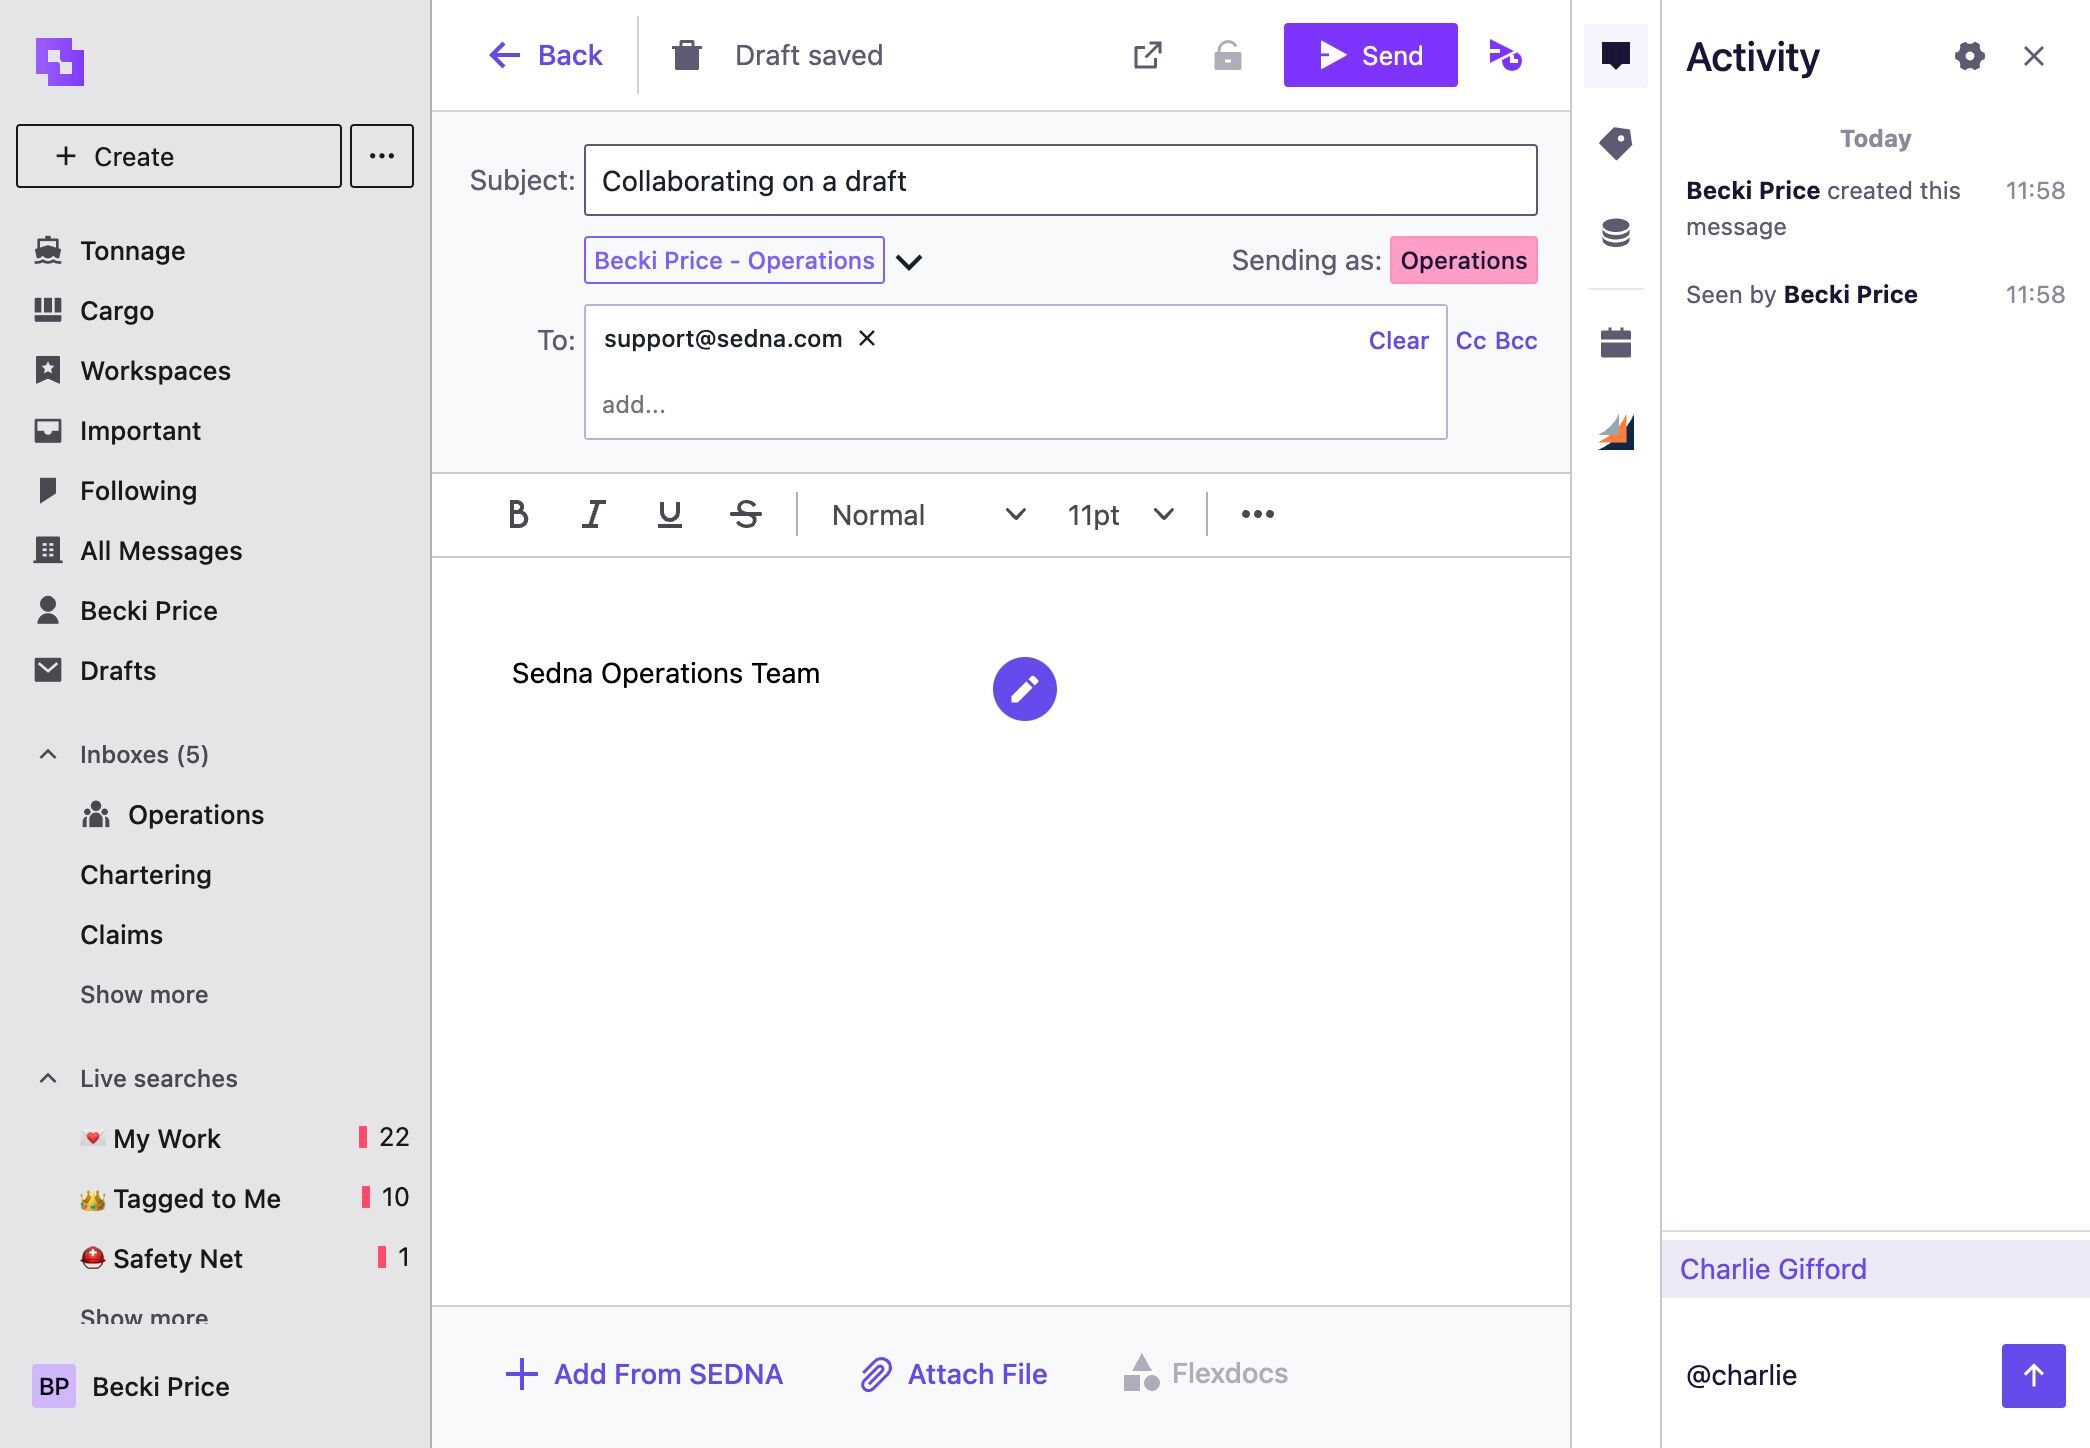Open the calendar panel icon
This screenshot has width=2090, height=1448.
click(x=1616, y=342)
